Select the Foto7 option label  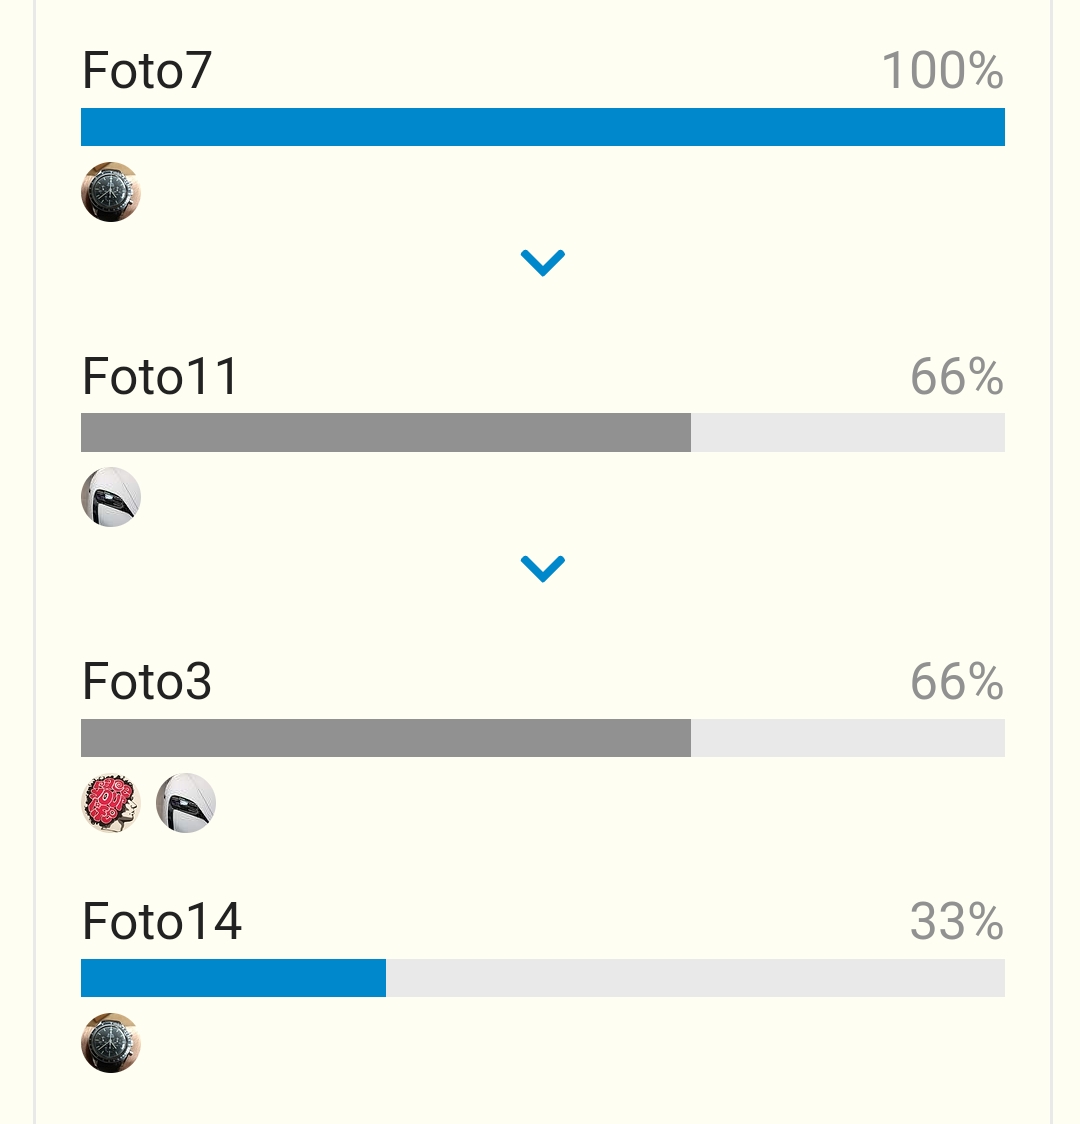[147, 70]
